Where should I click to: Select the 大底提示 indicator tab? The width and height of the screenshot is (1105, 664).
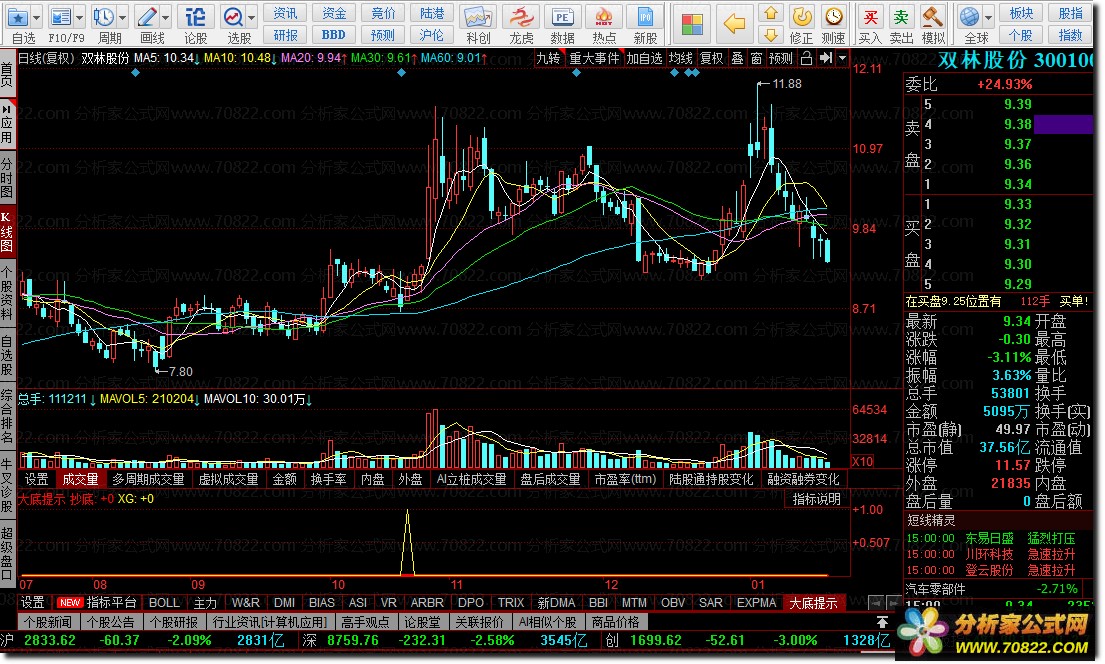(x=813, y=603)
